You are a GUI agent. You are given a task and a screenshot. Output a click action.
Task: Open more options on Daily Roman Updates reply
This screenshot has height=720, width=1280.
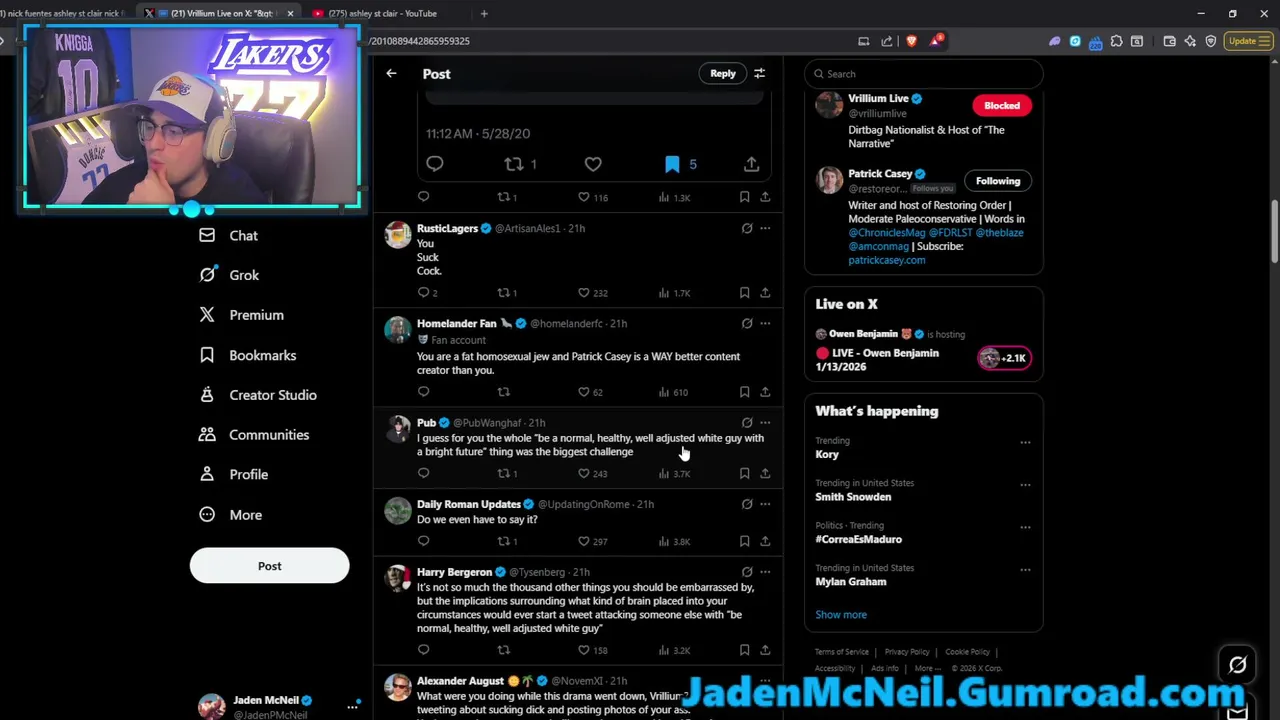pos(765,504)
